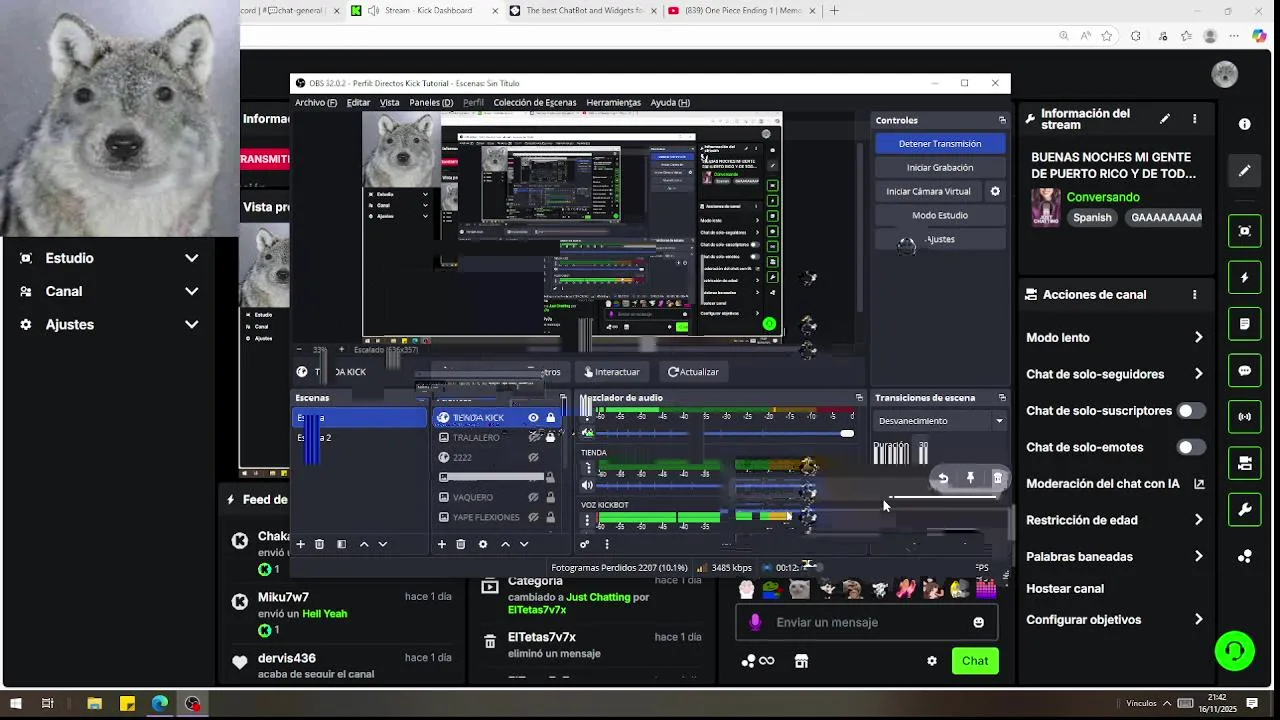Toggle visibility of YAPE FLEXIONES source
The height and width of the screenshot is (720, 1280).
click(x=534, y=517)
